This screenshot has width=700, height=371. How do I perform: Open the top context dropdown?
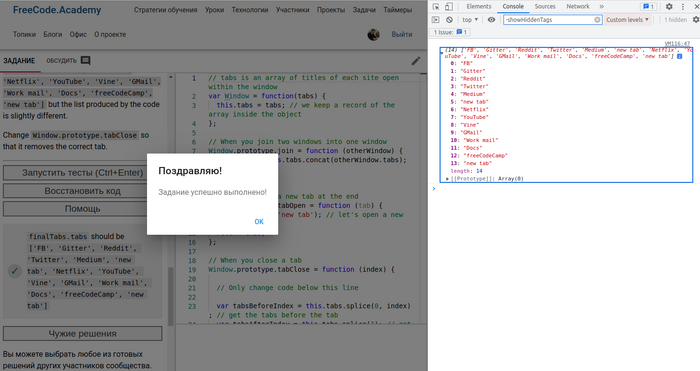(x=470, y=20)
